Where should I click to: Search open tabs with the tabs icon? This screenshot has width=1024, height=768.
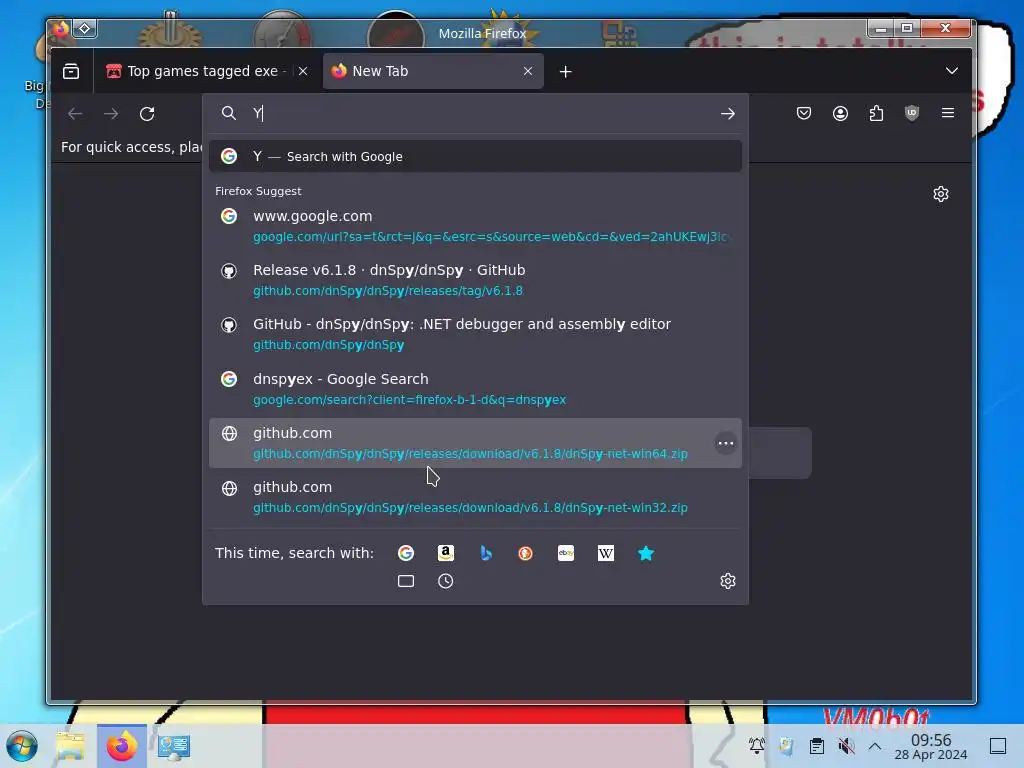406,581
